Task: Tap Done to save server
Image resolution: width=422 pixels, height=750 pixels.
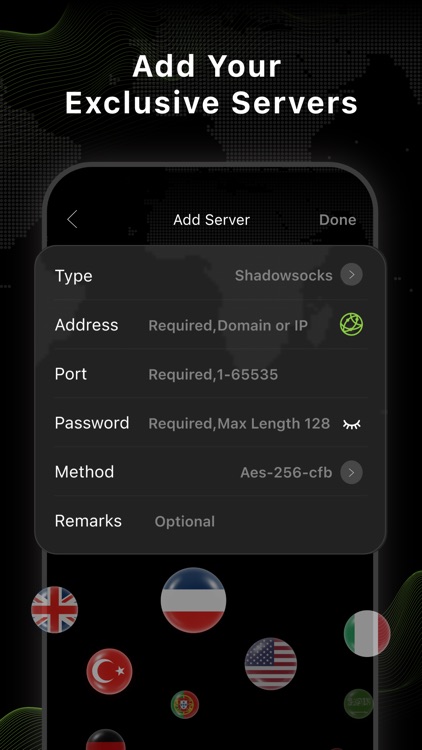Action: 337,220
